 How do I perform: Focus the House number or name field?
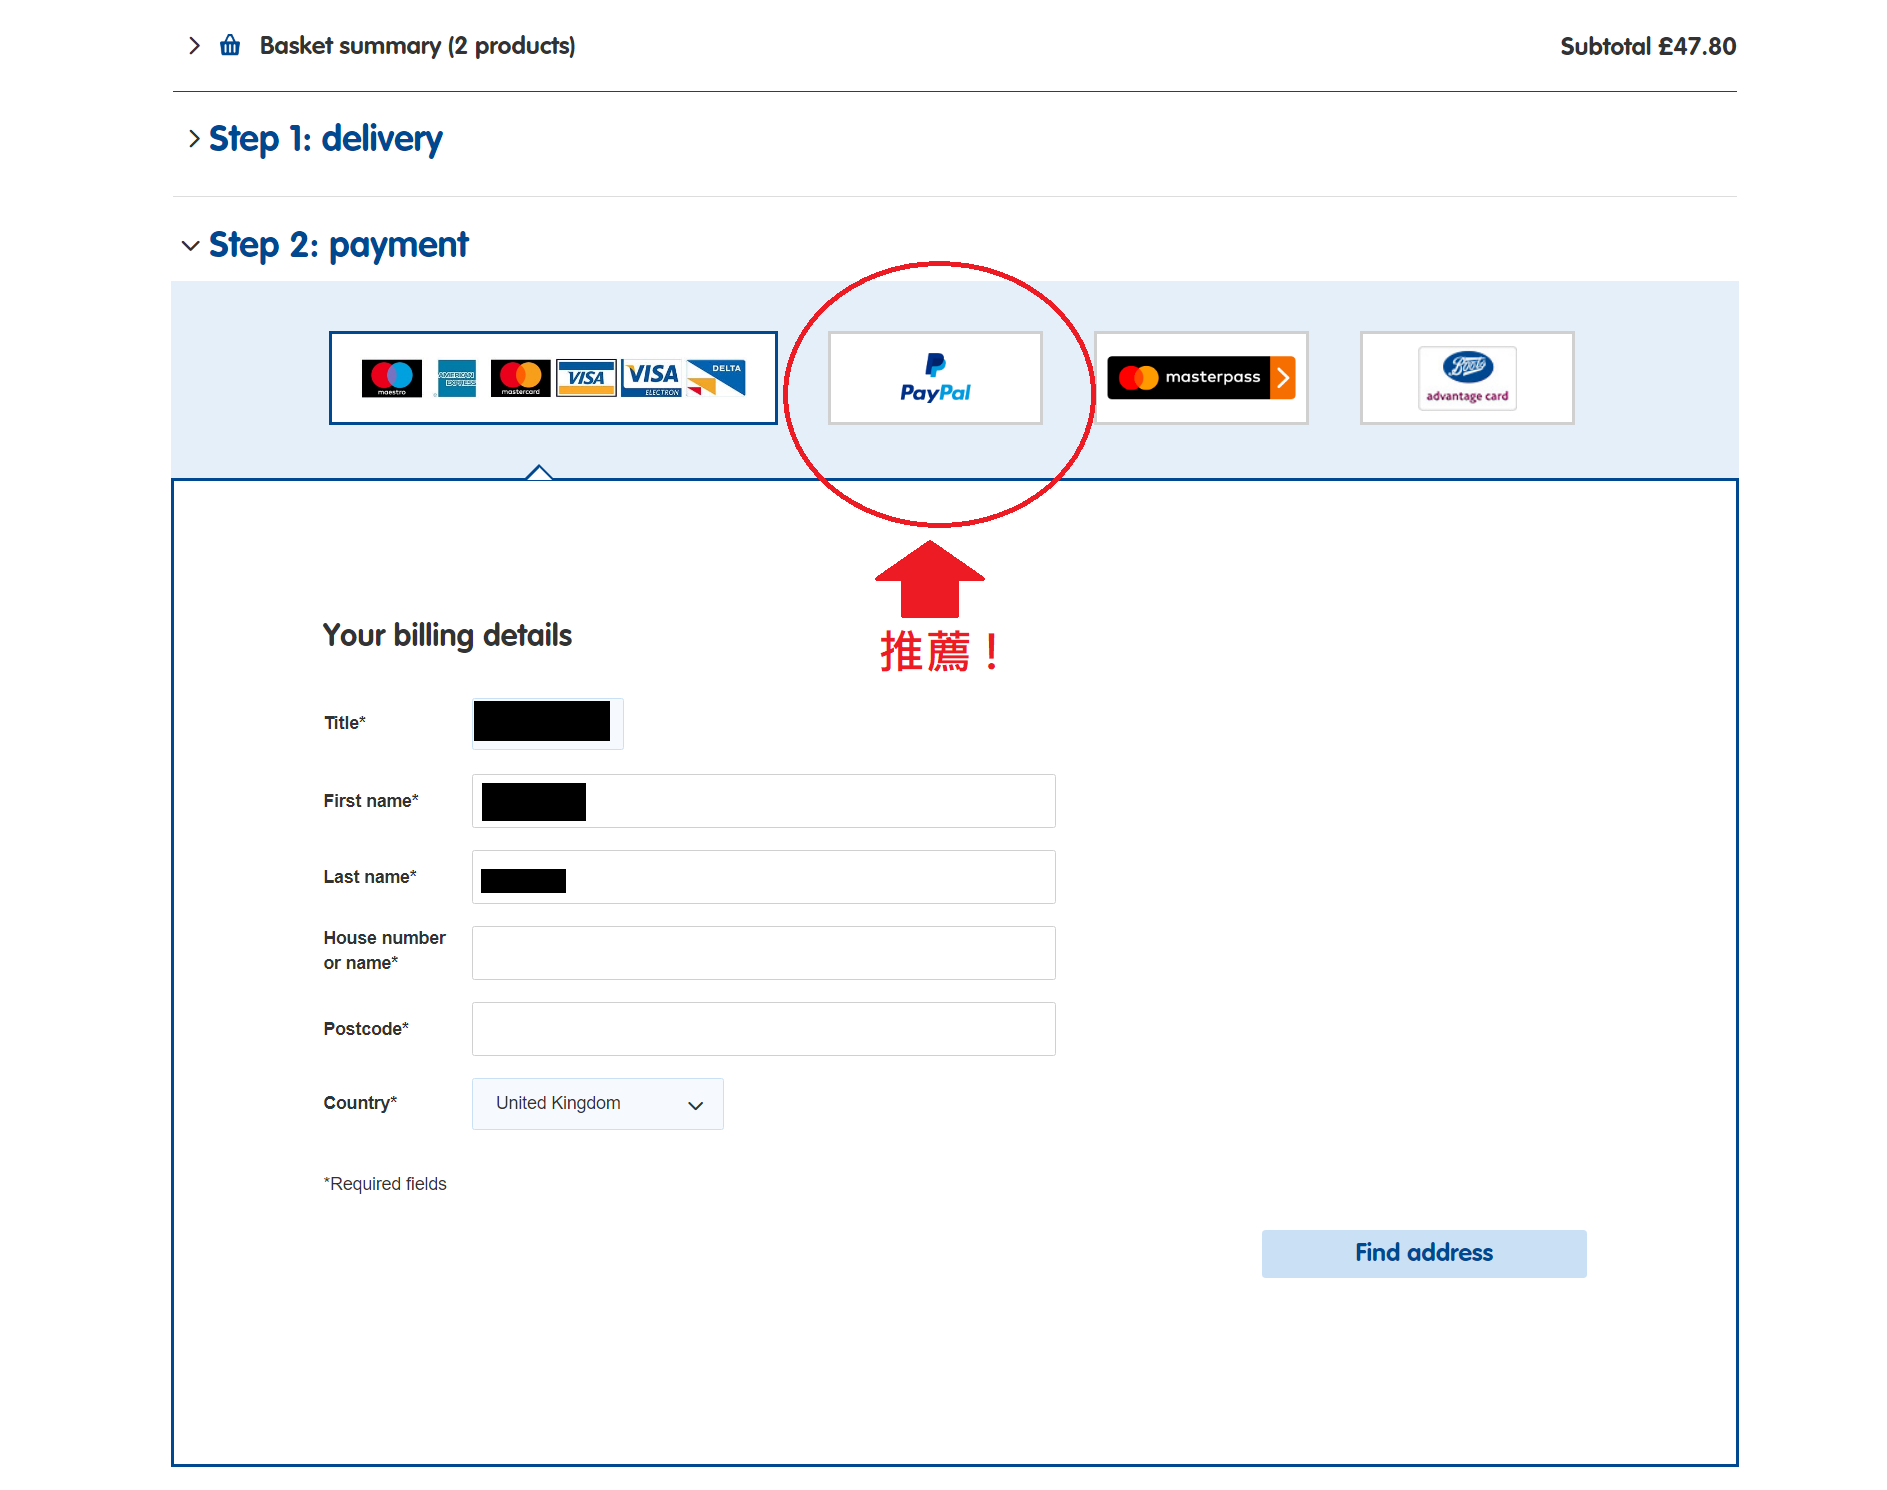pyautogui.click(x=763, y=953)
